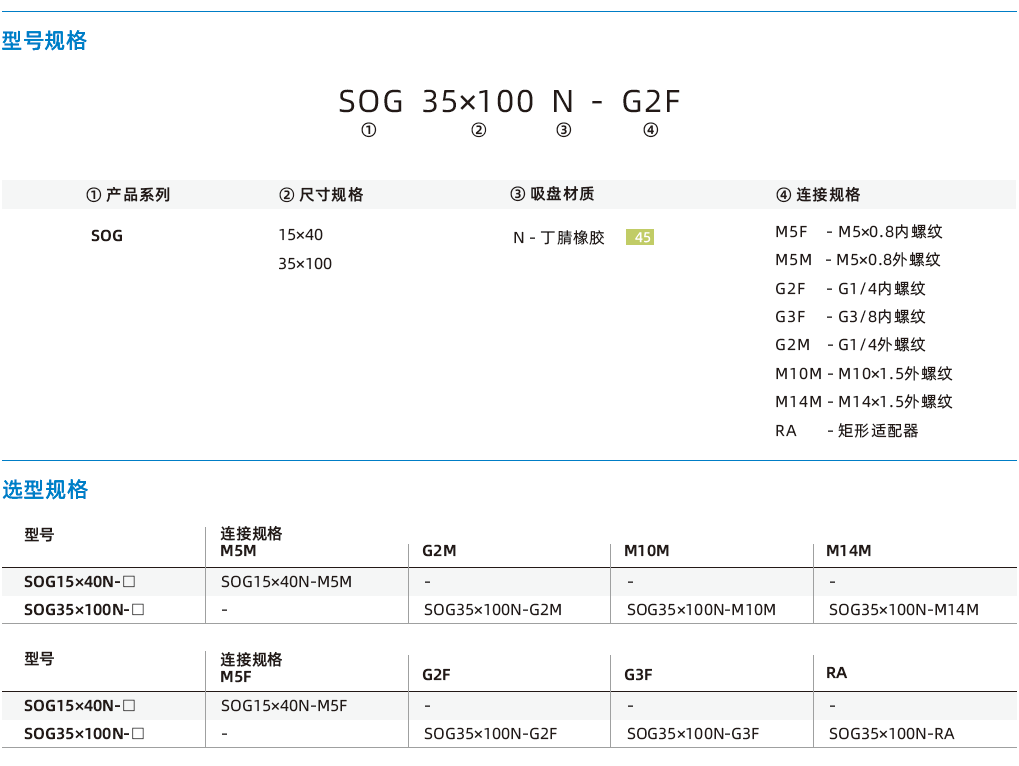Click the ① 产品系列 column header
The height and width of the screenshot is (766, 1019).
coord(128,194)
